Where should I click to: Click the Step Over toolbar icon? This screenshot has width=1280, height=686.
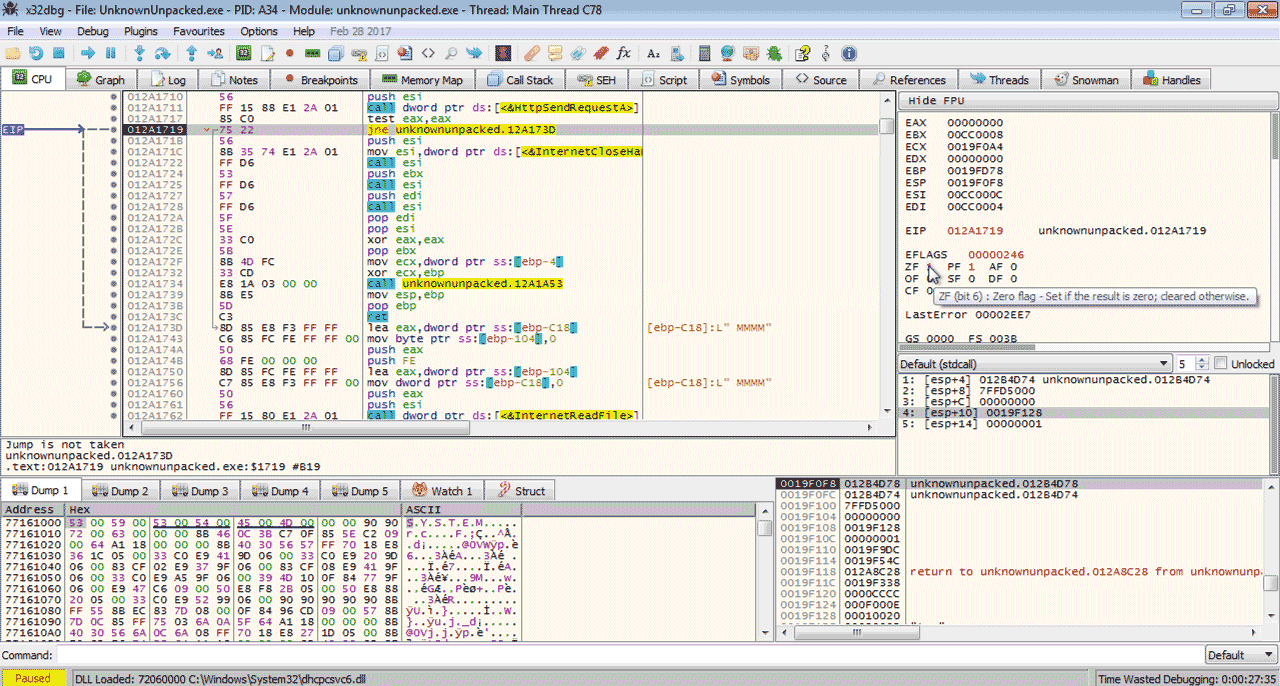click(x=163, y=53)
